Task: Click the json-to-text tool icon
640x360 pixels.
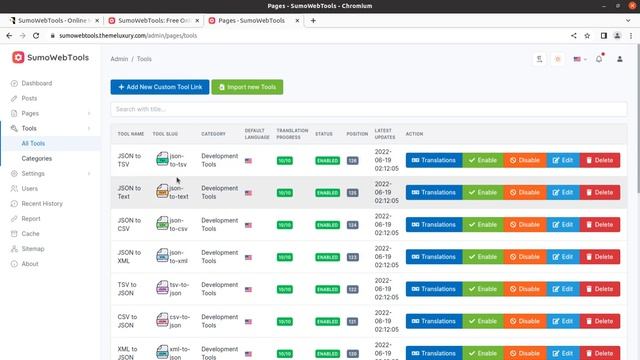Action: (162, 191)
